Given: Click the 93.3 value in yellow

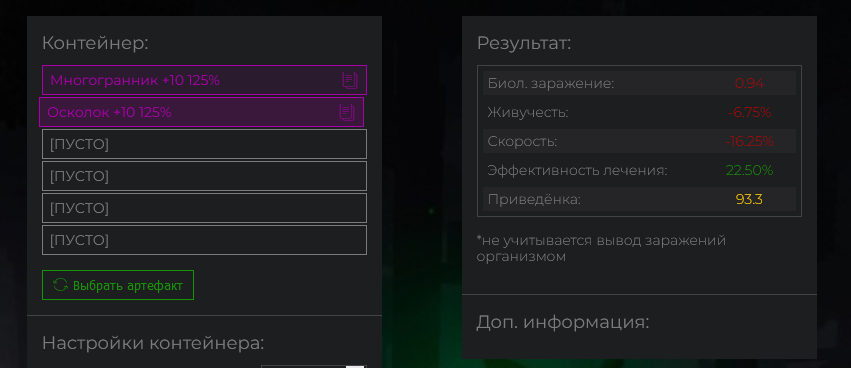Looking at the screenshot, I should 749,200.
